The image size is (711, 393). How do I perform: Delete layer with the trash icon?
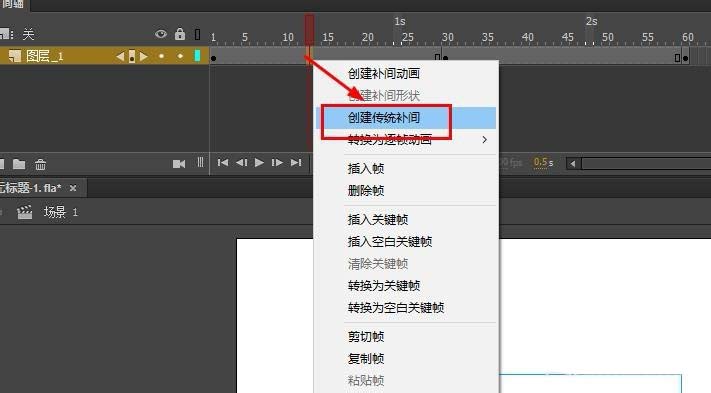pos(40,164)
